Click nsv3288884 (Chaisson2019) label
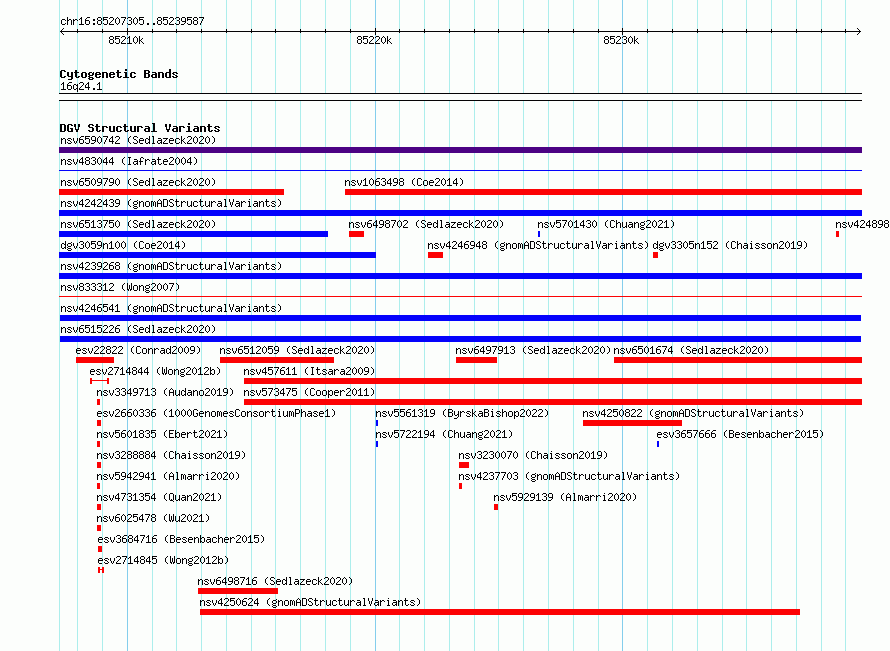Image resolution: width=890 pixels, height=651 pixels. (x=171, y=455)
